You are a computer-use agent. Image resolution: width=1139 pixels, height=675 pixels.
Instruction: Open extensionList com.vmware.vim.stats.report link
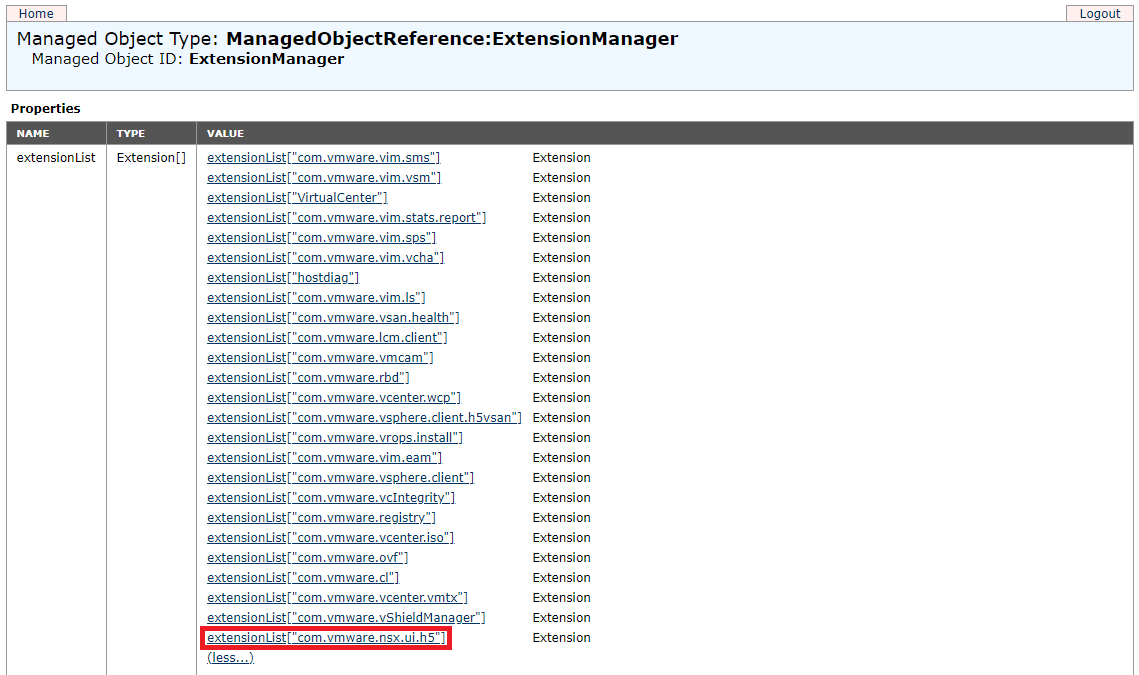(346, 217)
